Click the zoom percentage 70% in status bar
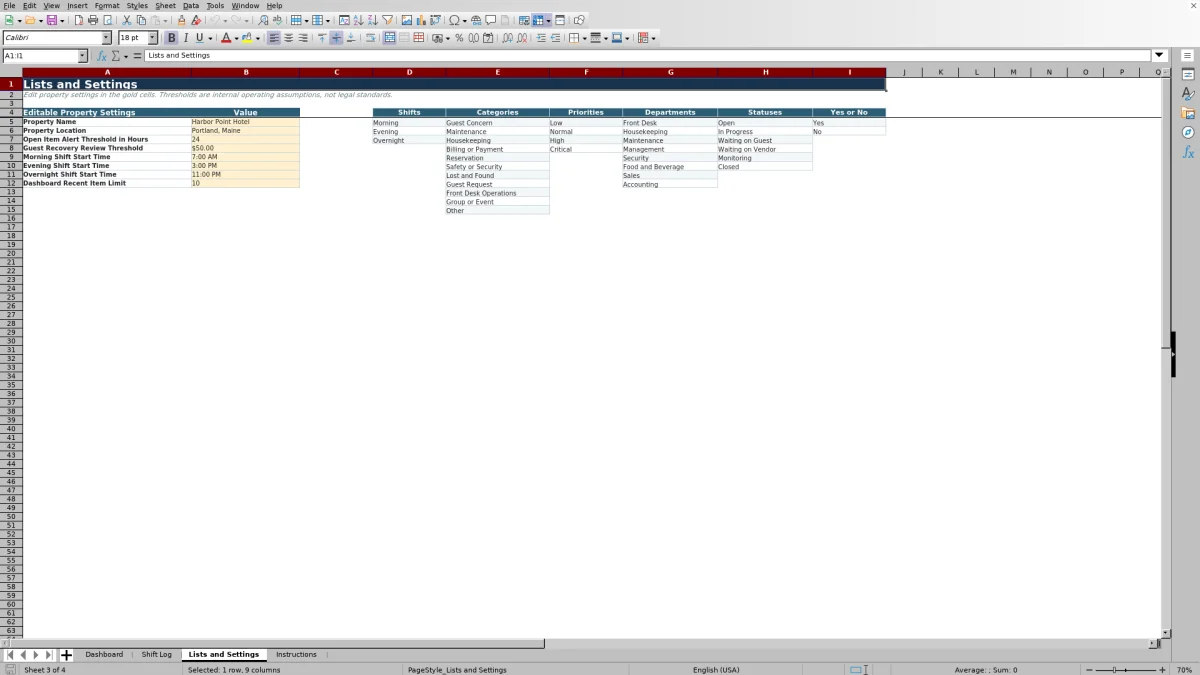Image resolution: width=1200 pixels, height=675 pixels. click(x=1184, y=669)
